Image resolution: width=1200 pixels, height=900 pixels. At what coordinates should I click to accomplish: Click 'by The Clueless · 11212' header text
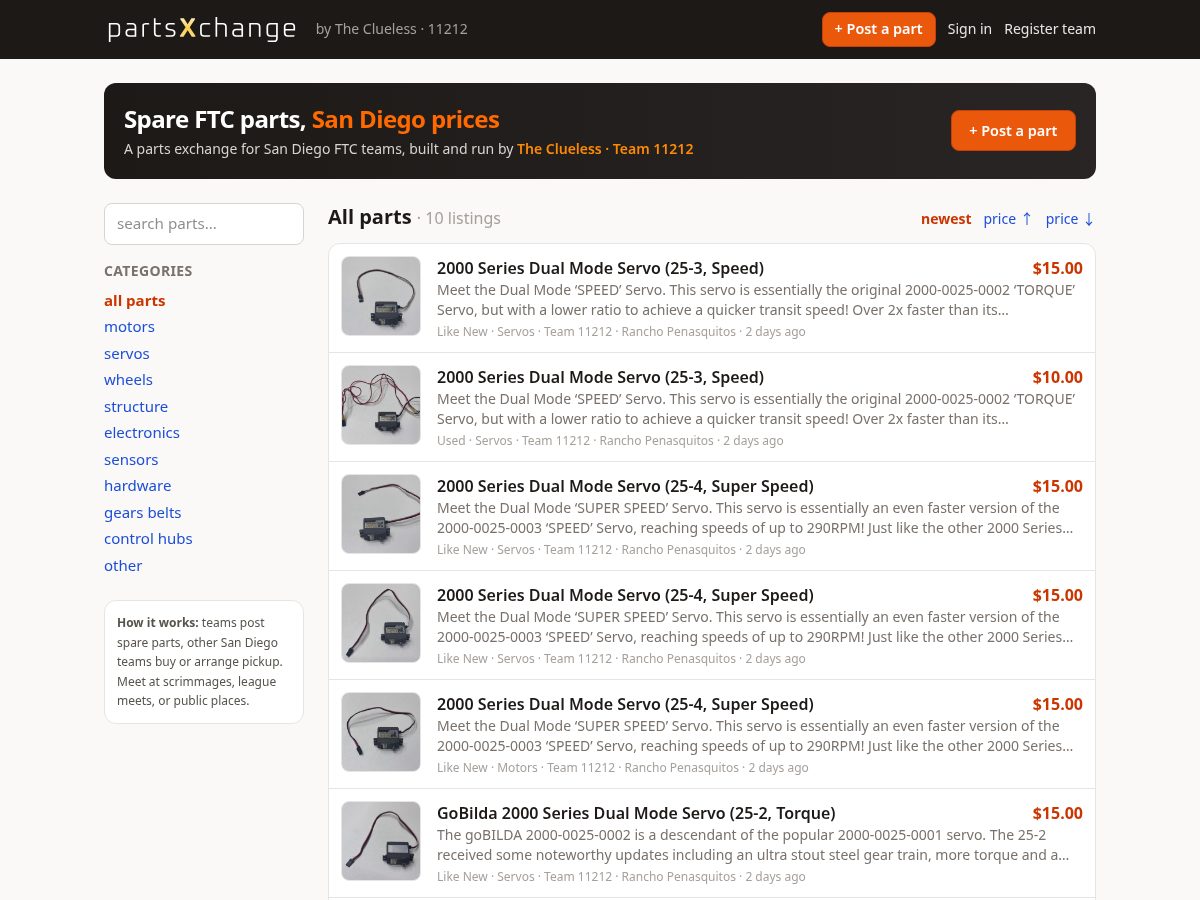[392, 29]
